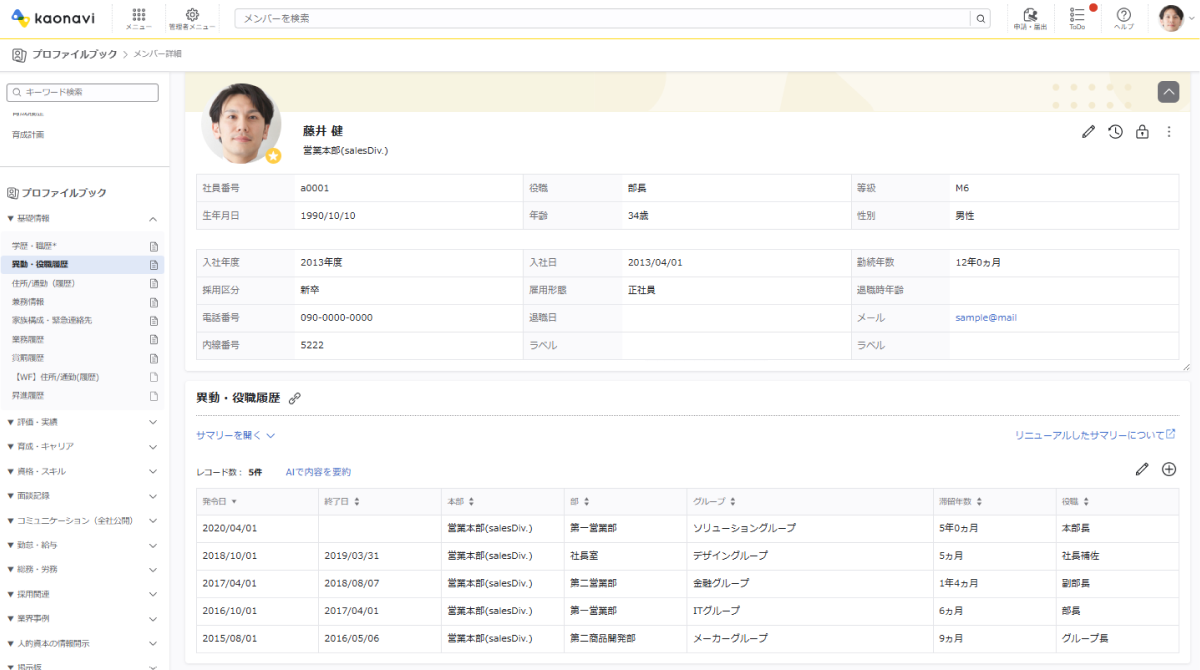Select 異動・役職履歴 sidebar item

[40, 265]
